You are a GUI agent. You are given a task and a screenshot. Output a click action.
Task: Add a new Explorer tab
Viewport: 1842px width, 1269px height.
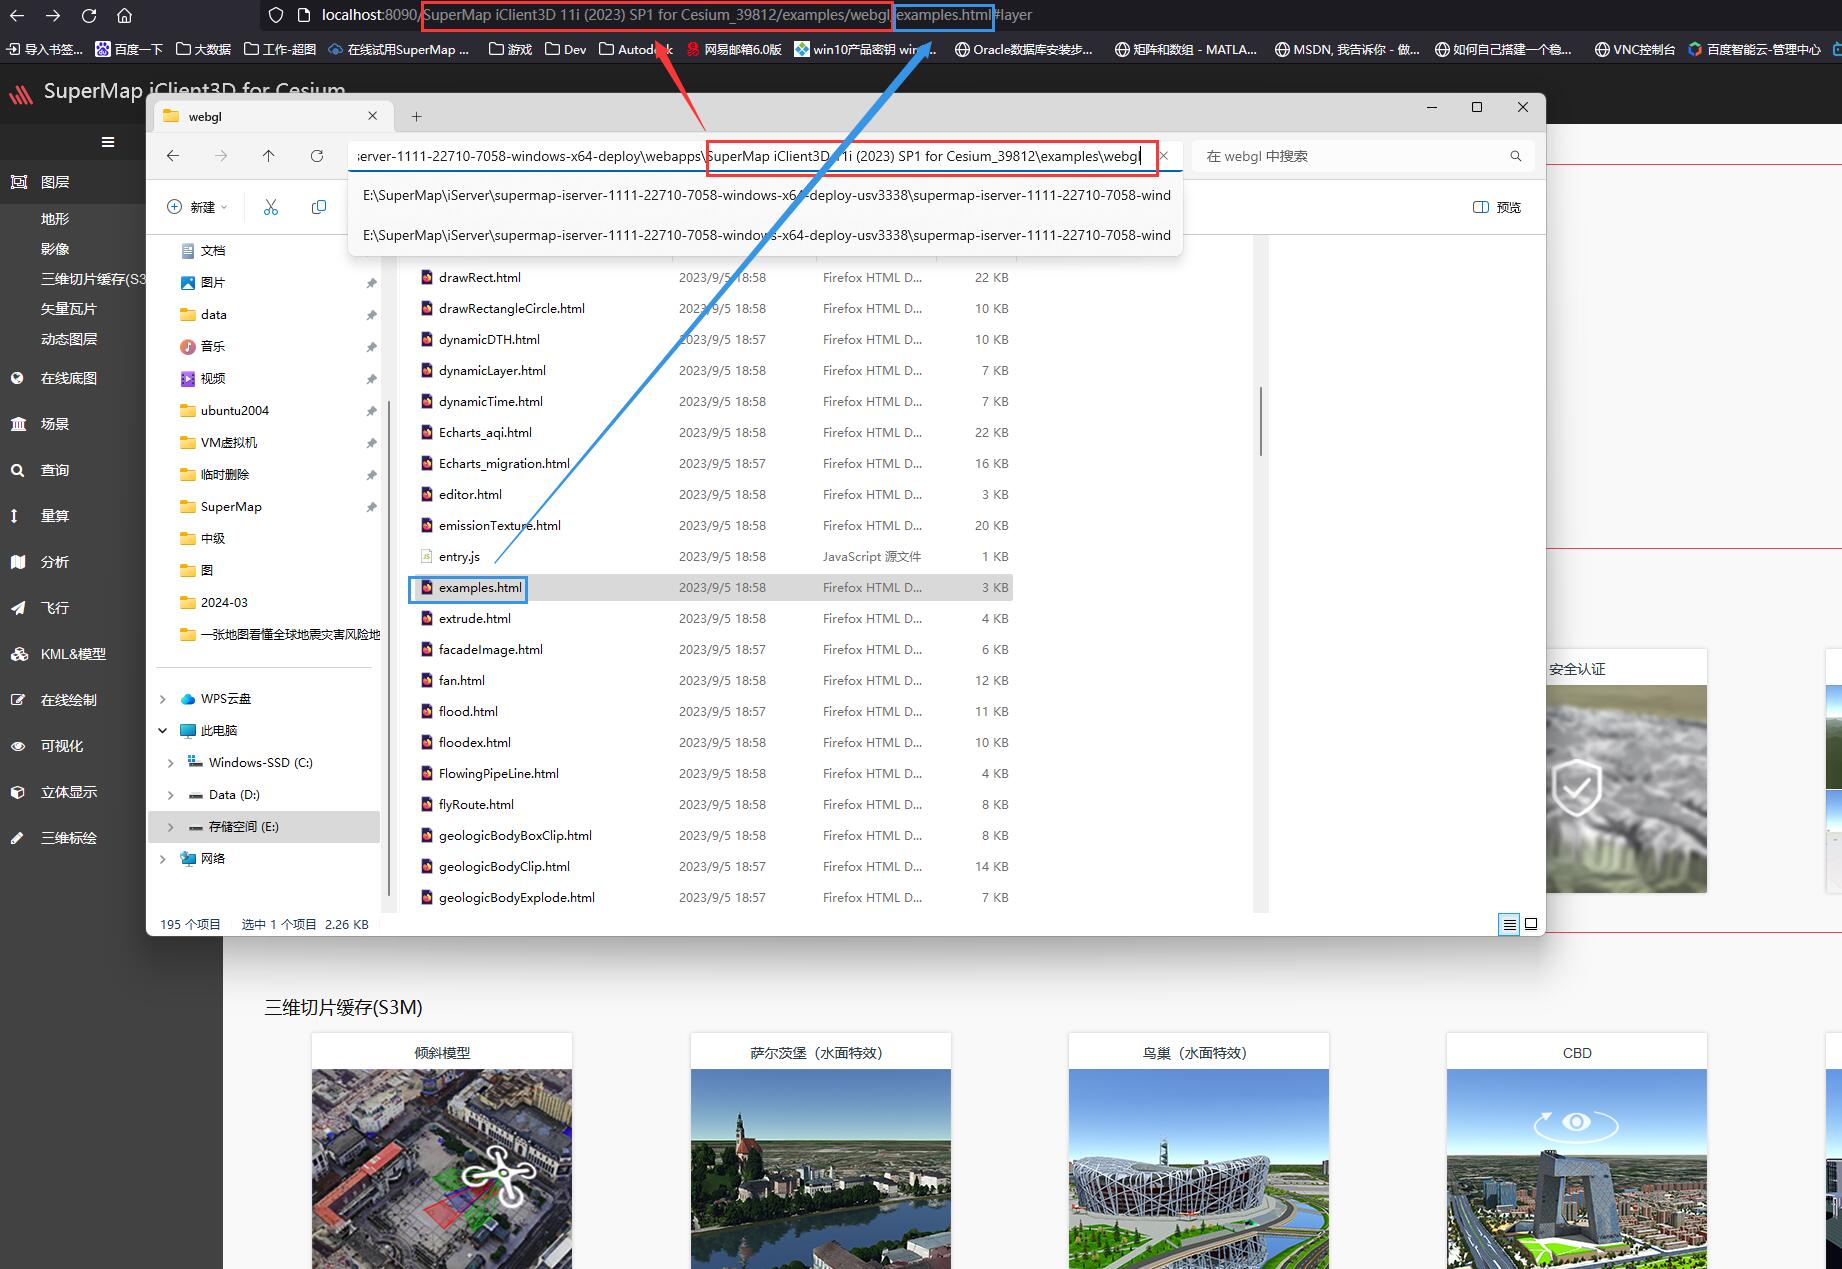[416, 116]
